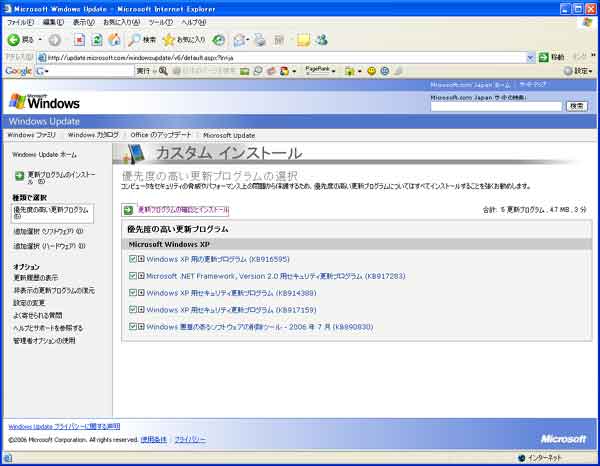Image resolution: width=600 pixels, height=466 pixels.
Task: Open the Office のアップデート link
Action: point(161,135)
